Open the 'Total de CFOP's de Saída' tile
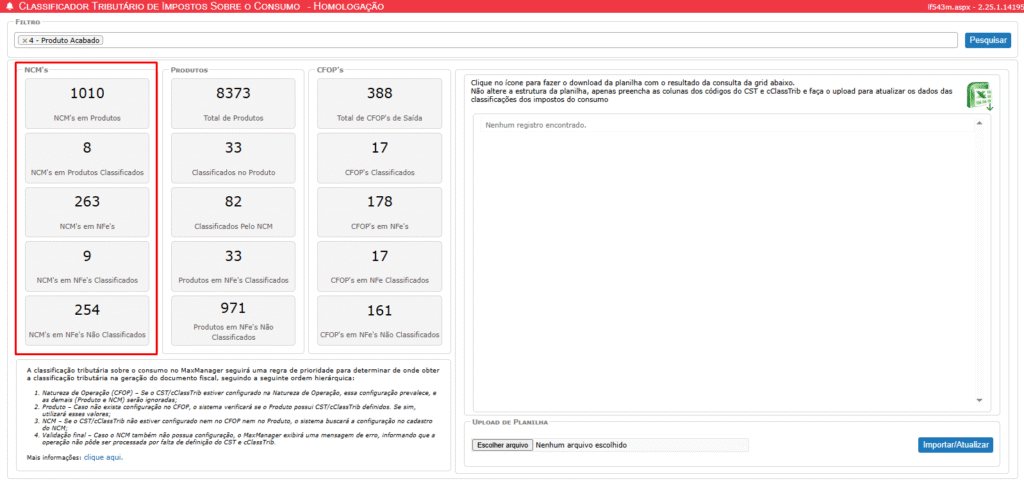This screenshot has width=1024, height=495. 379,103
